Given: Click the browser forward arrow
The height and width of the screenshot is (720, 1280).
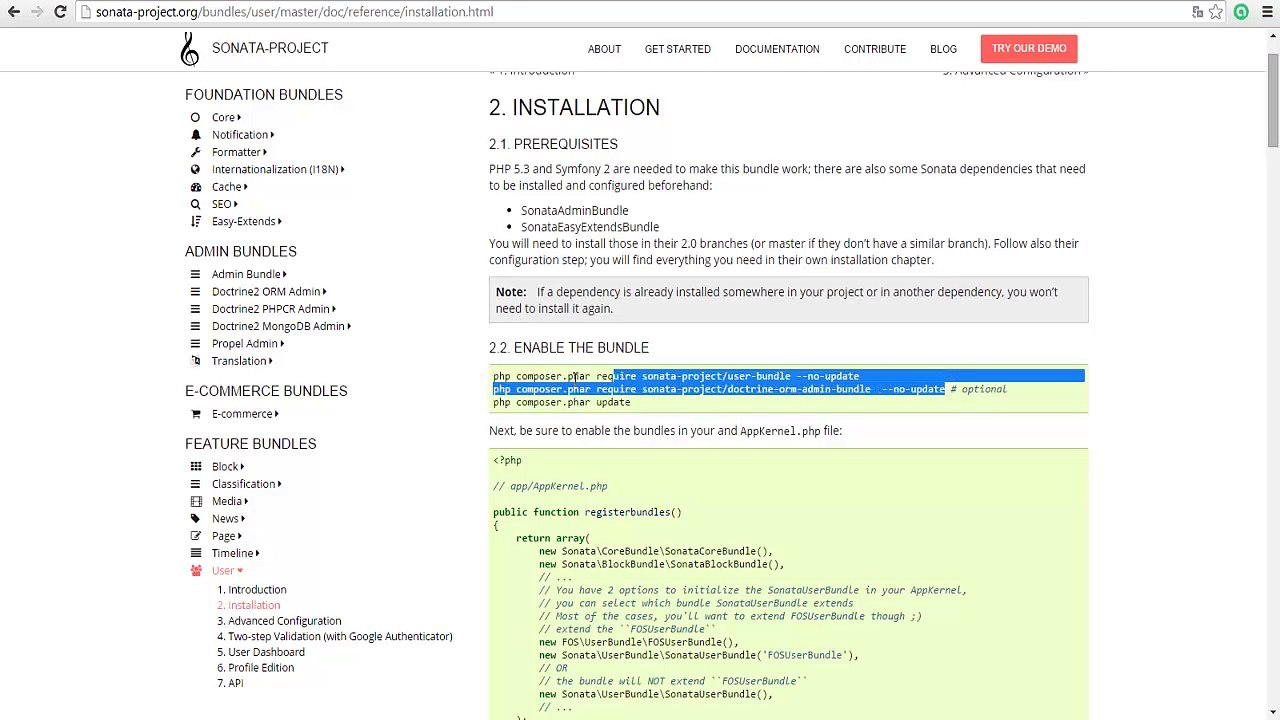Looking at the screenshot, I should (x=37, y=12).
